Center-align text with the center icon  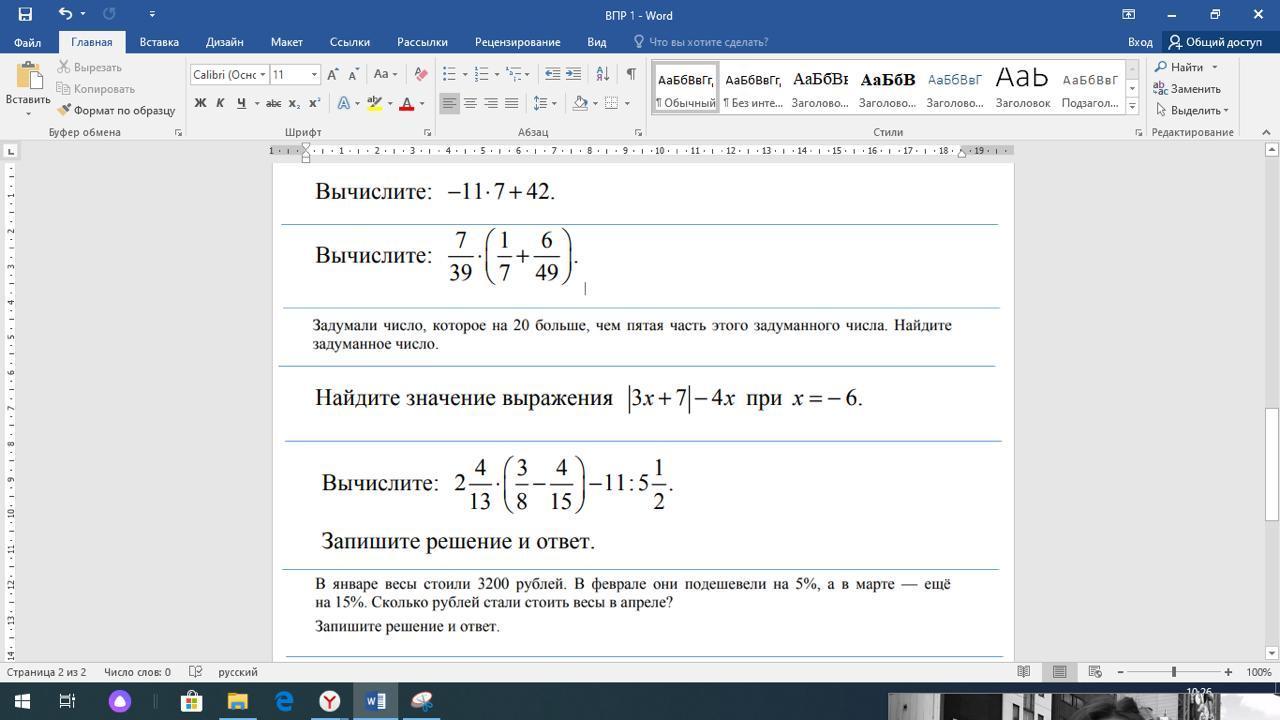point(470,103)
